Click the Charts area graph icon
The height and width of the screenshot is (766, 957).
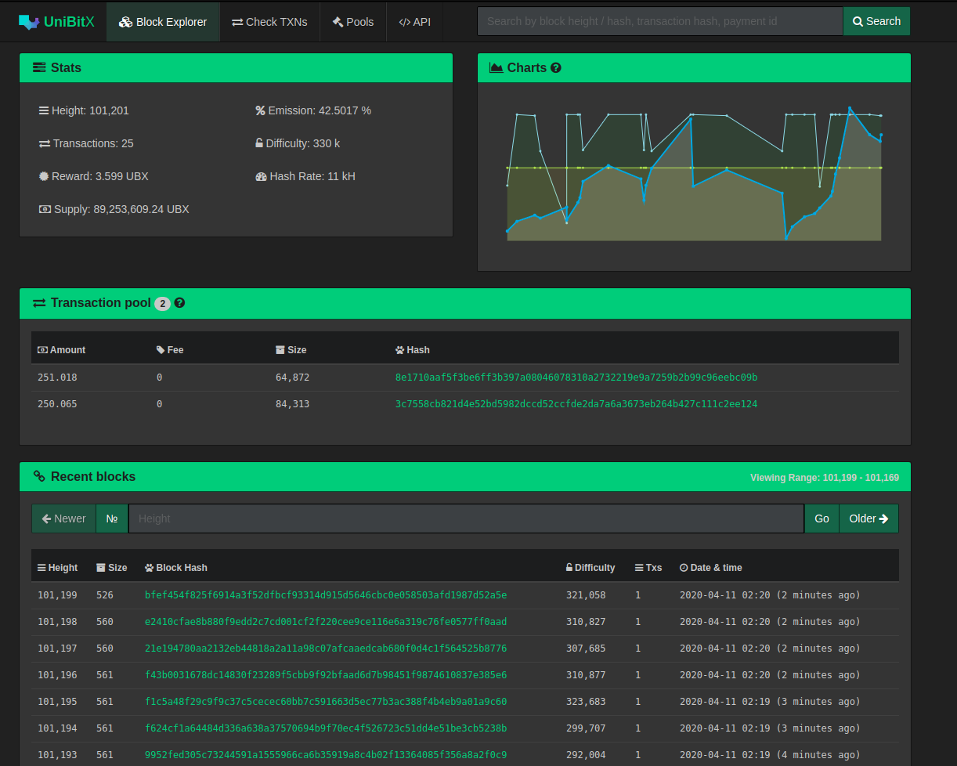[x=496, y=68]
